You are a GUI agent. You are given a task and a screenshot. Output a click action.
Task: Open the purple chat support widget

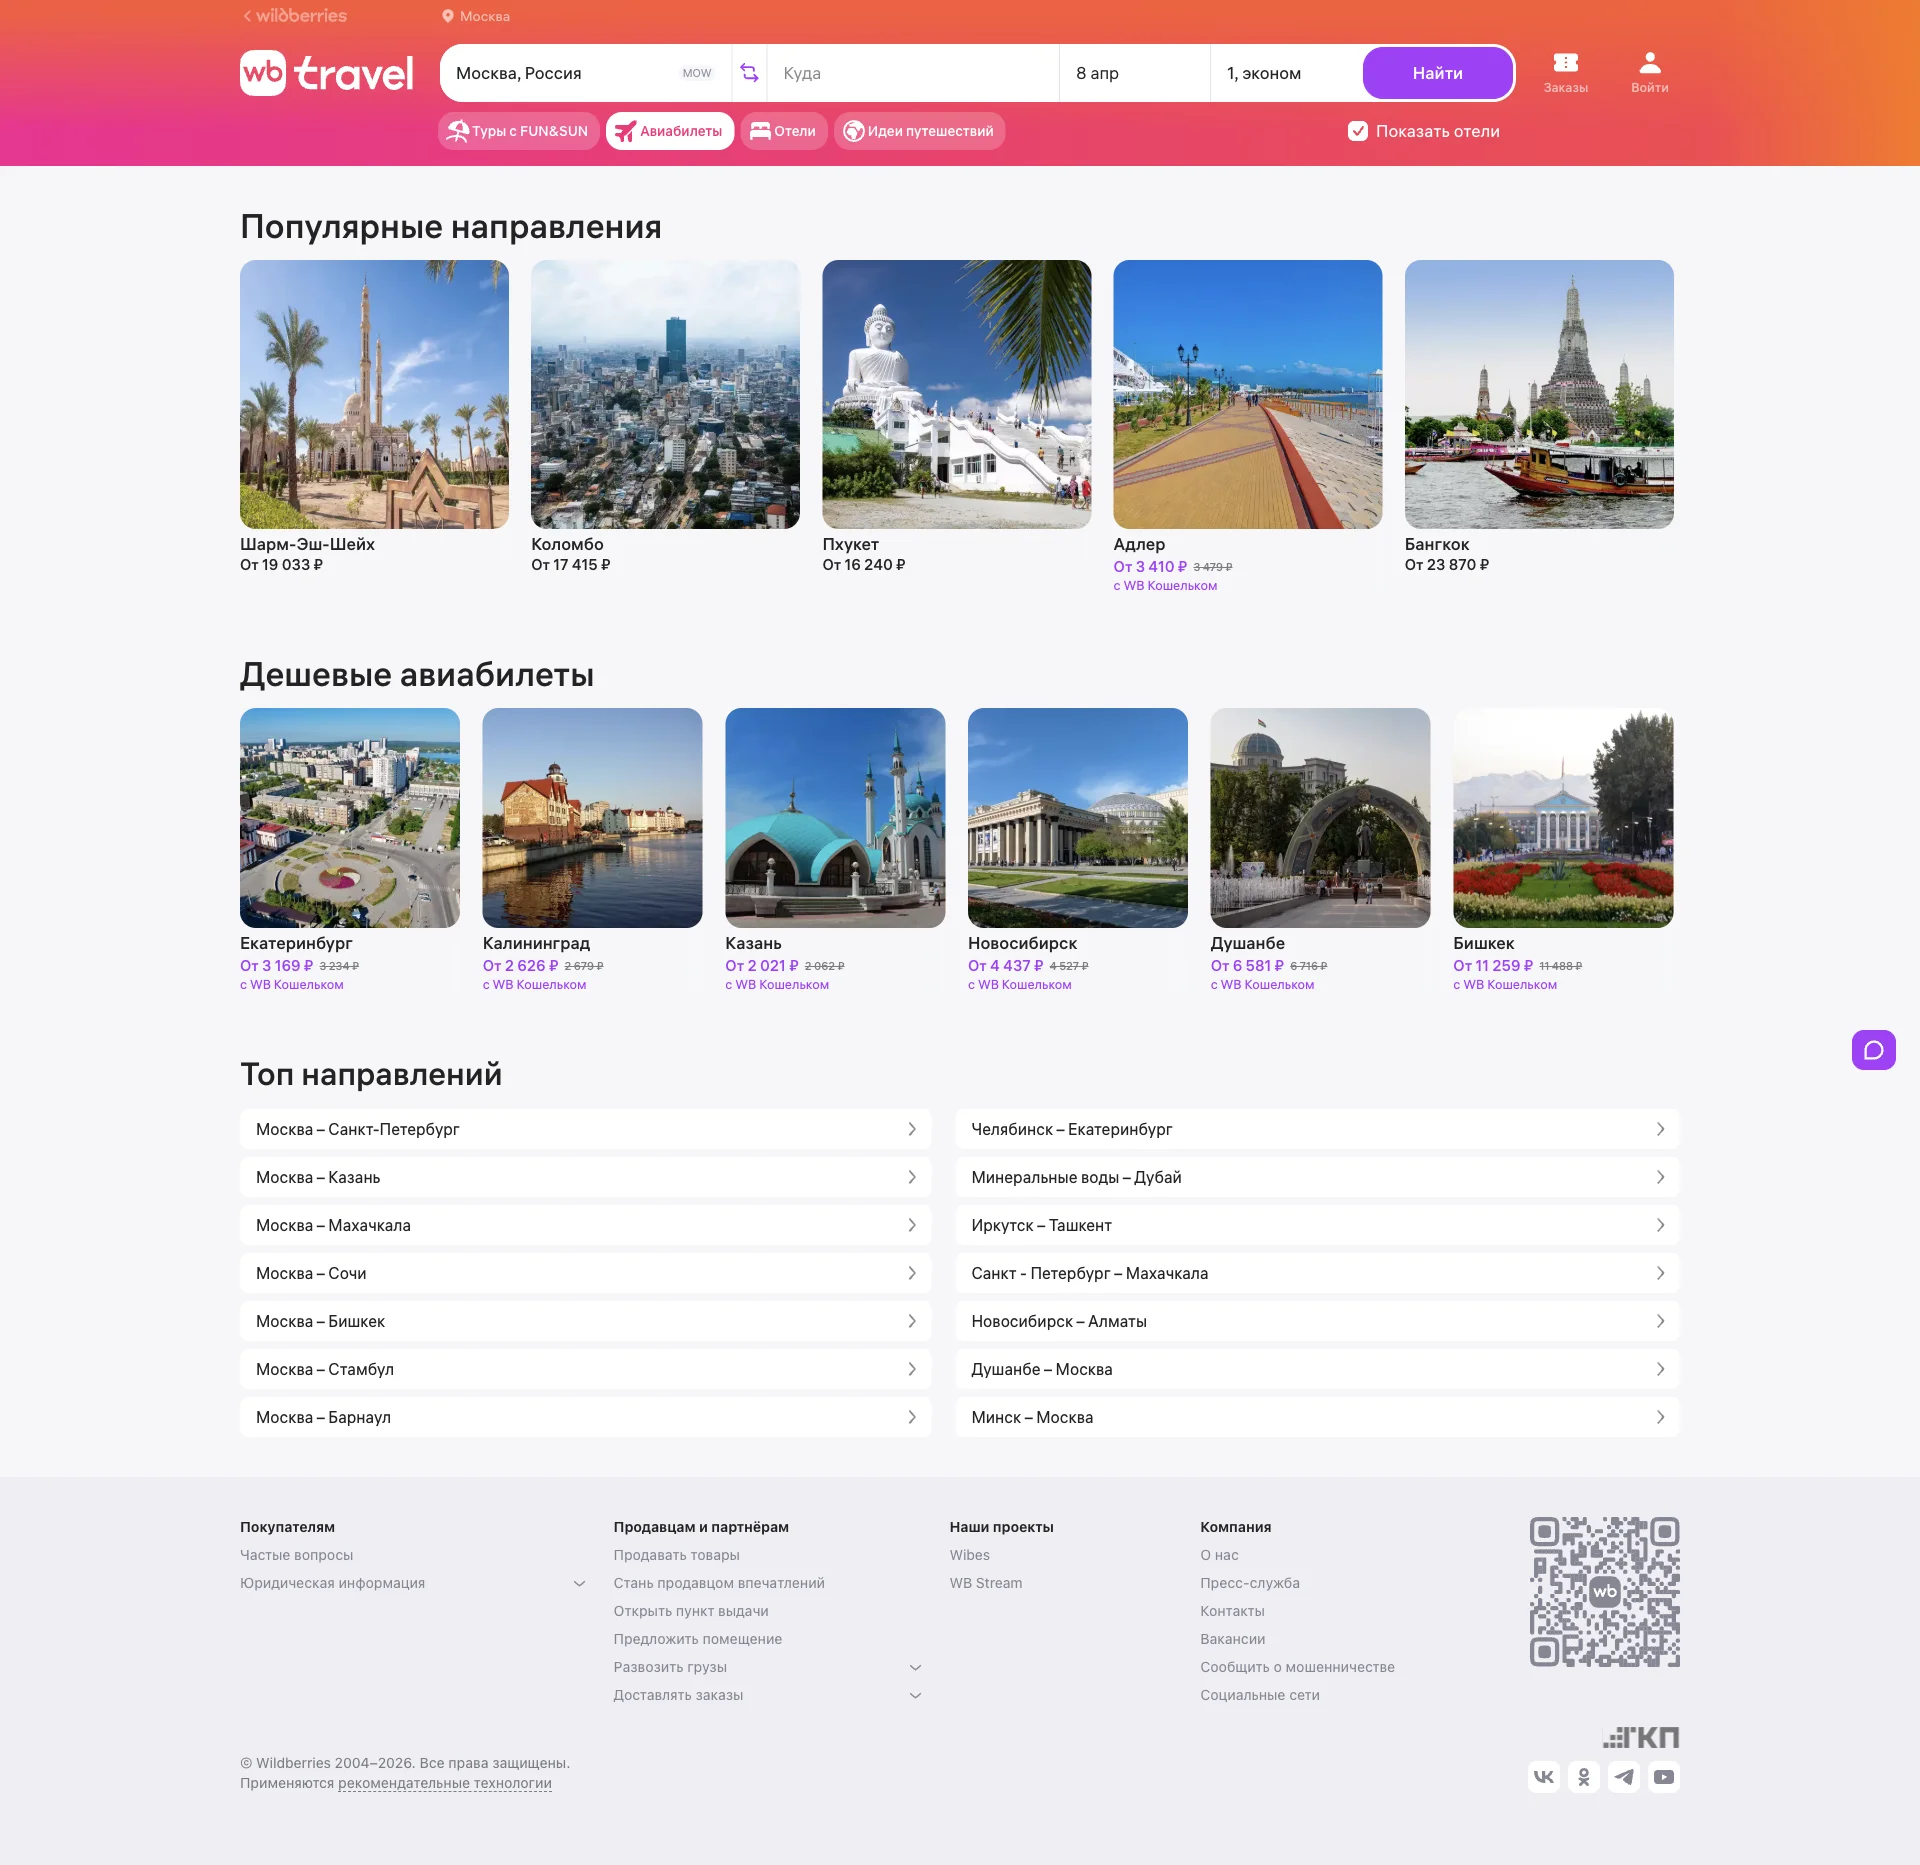tap(1873, 1050)
